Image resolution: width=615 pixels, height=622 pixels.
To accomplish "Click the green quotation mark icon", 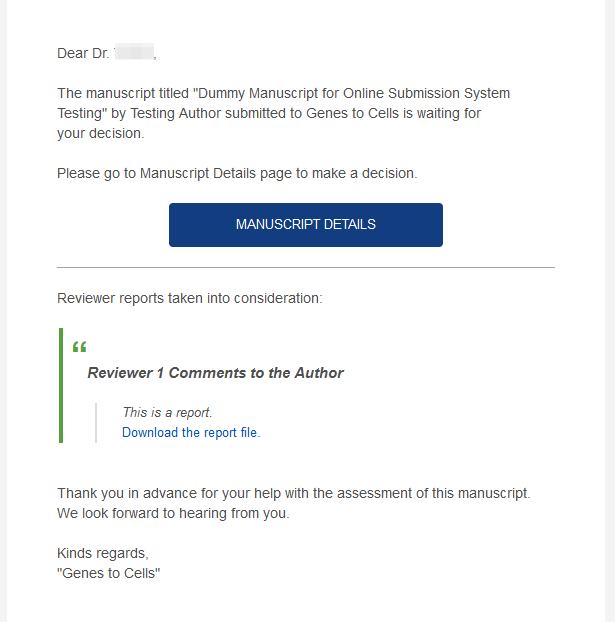I will [x=79, y=347].
